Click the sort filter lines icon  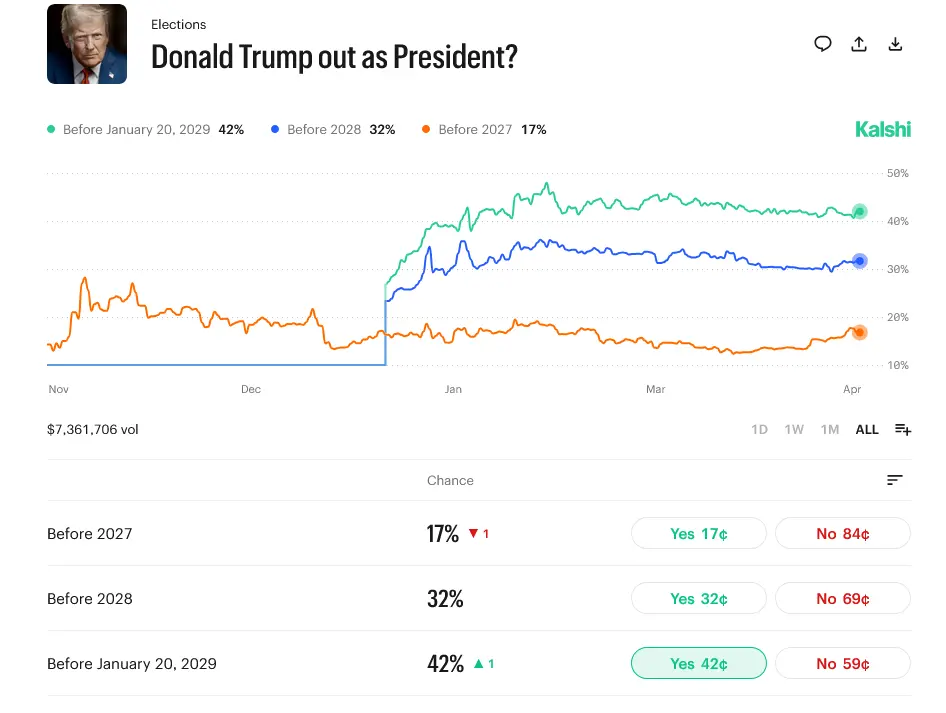point(895,481)
